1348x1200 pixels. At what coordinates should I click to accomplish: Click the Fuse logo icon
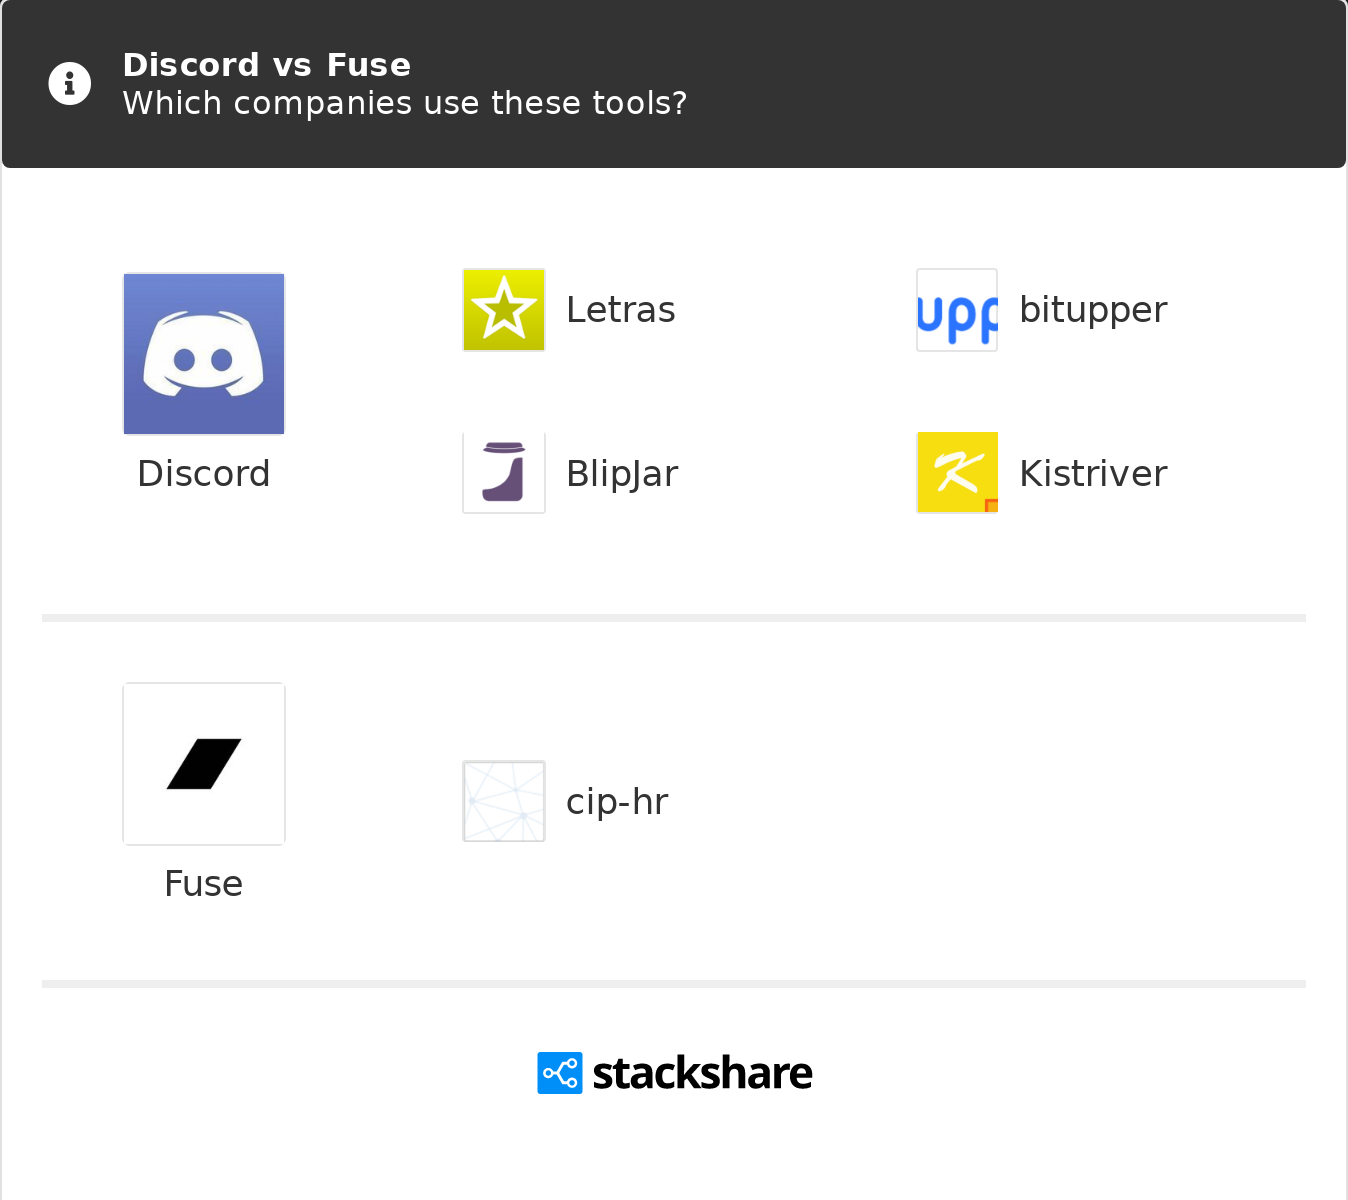coord(204,764)
